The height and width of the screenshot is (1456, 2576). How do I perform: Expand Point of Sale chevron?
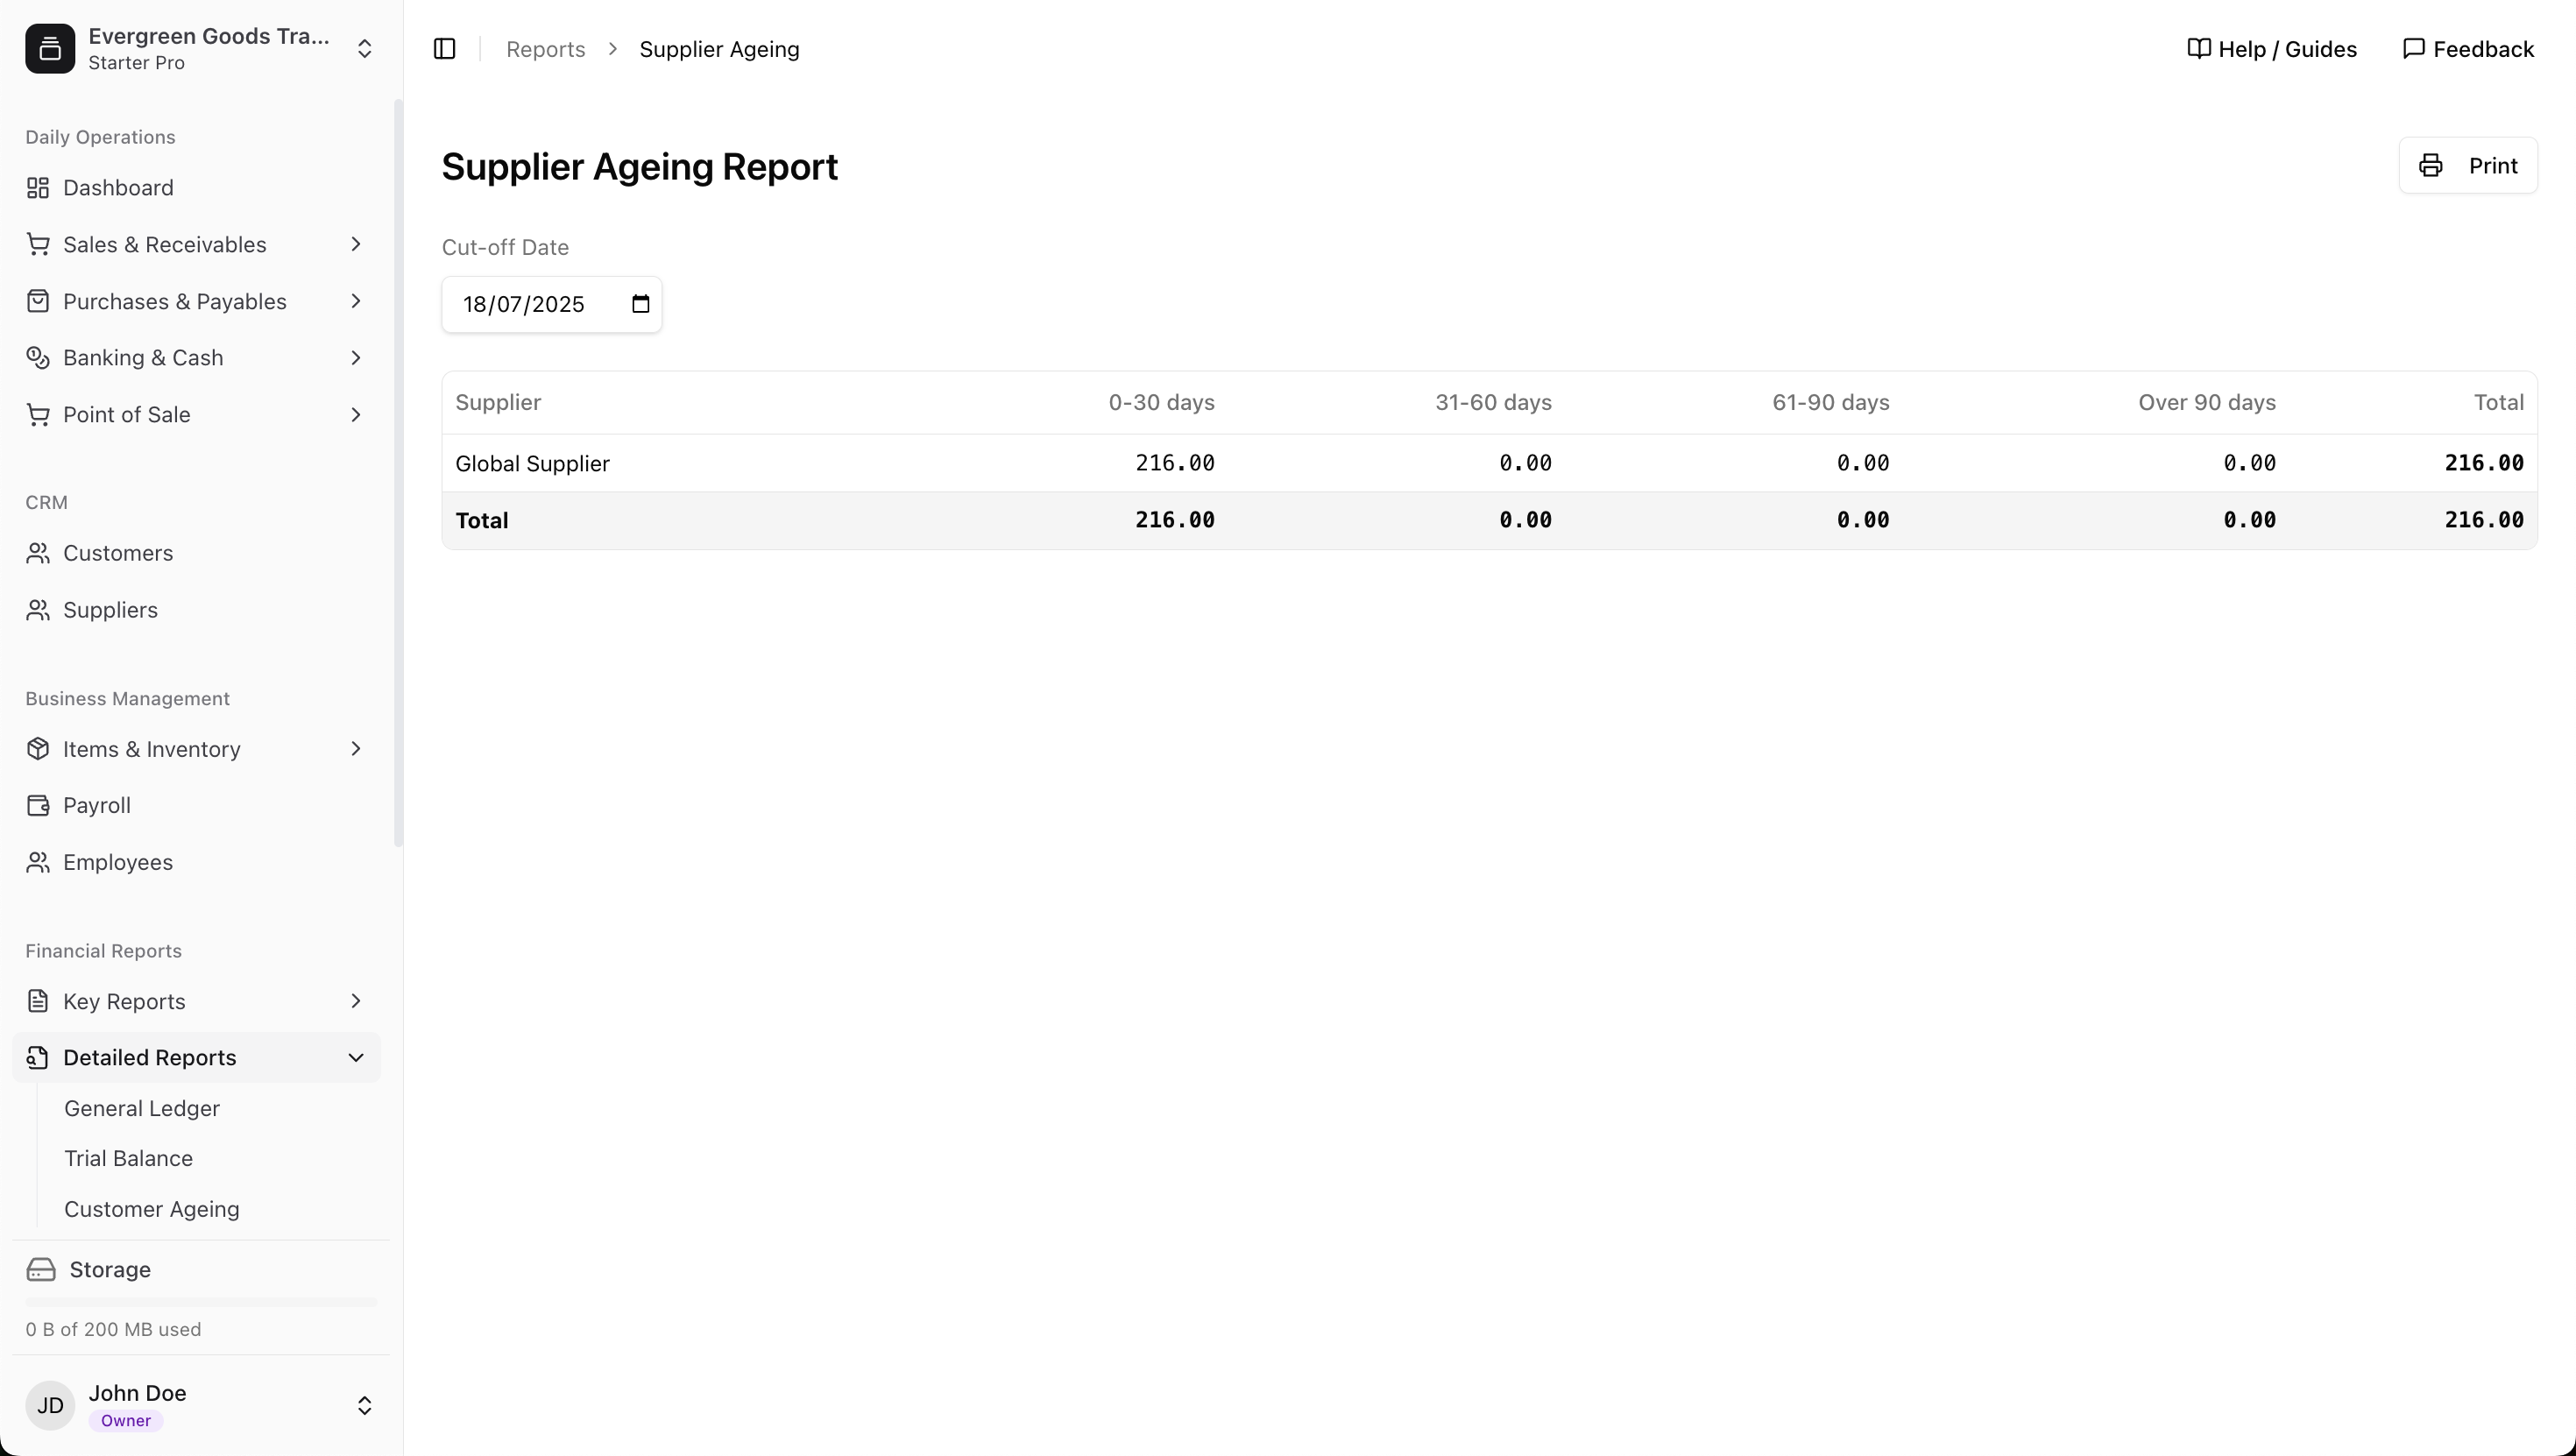tap(356, 415)
